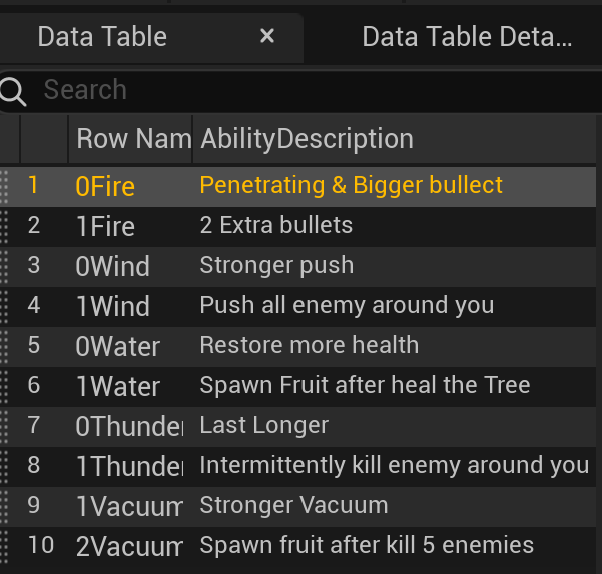
Task: Click the search magnifier icon
Action: click(13, 91)
